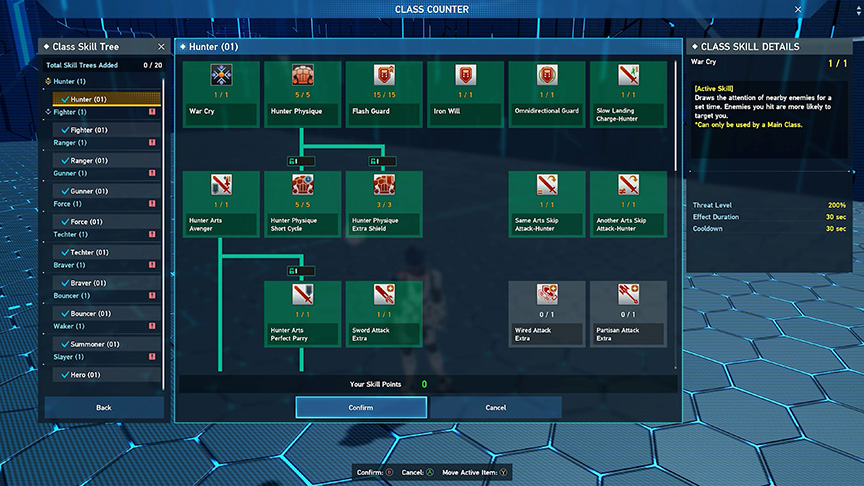The width and height of the screenshot is (864, 486).
Task: Toggle the Fighter (01) skill tree checkmark
Action: point(65,130)
